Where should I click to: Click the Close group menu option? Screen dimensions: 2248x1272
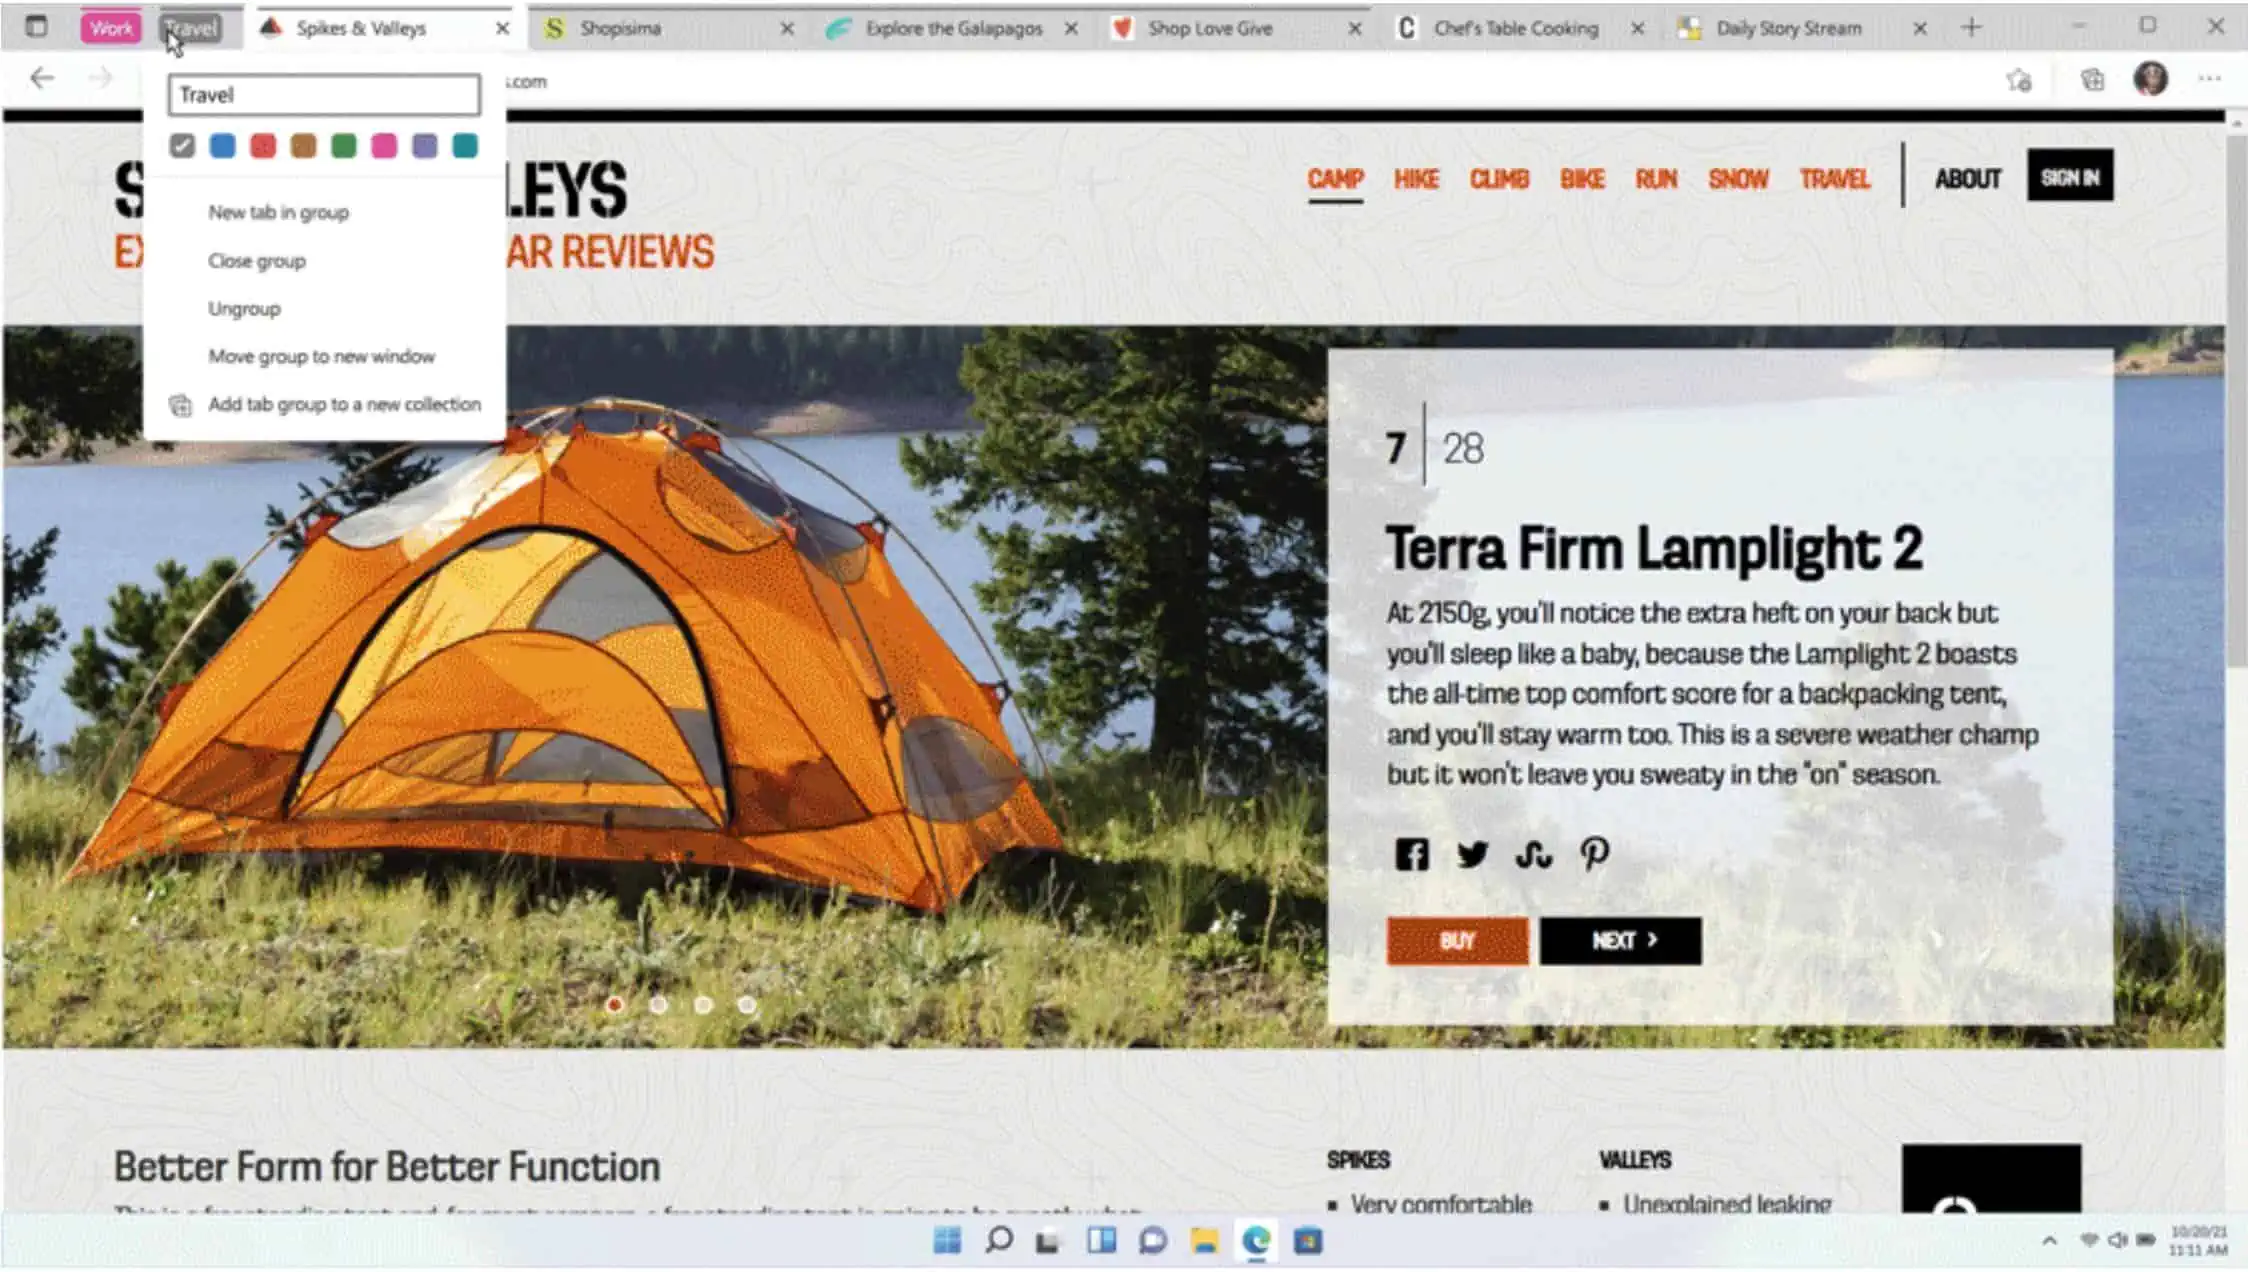pos(256,261)
